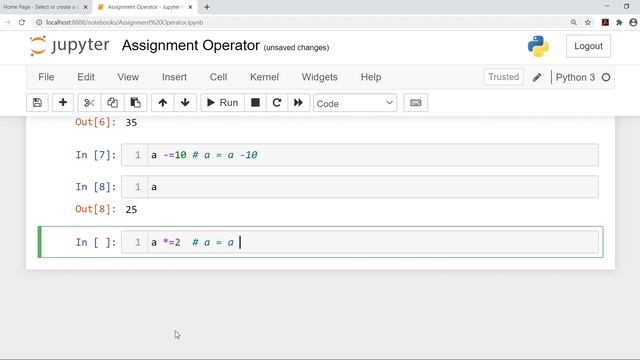This screenshot has height=360, width=640.
Task: Open the Edit menu
Action: [x=86, y=77]
